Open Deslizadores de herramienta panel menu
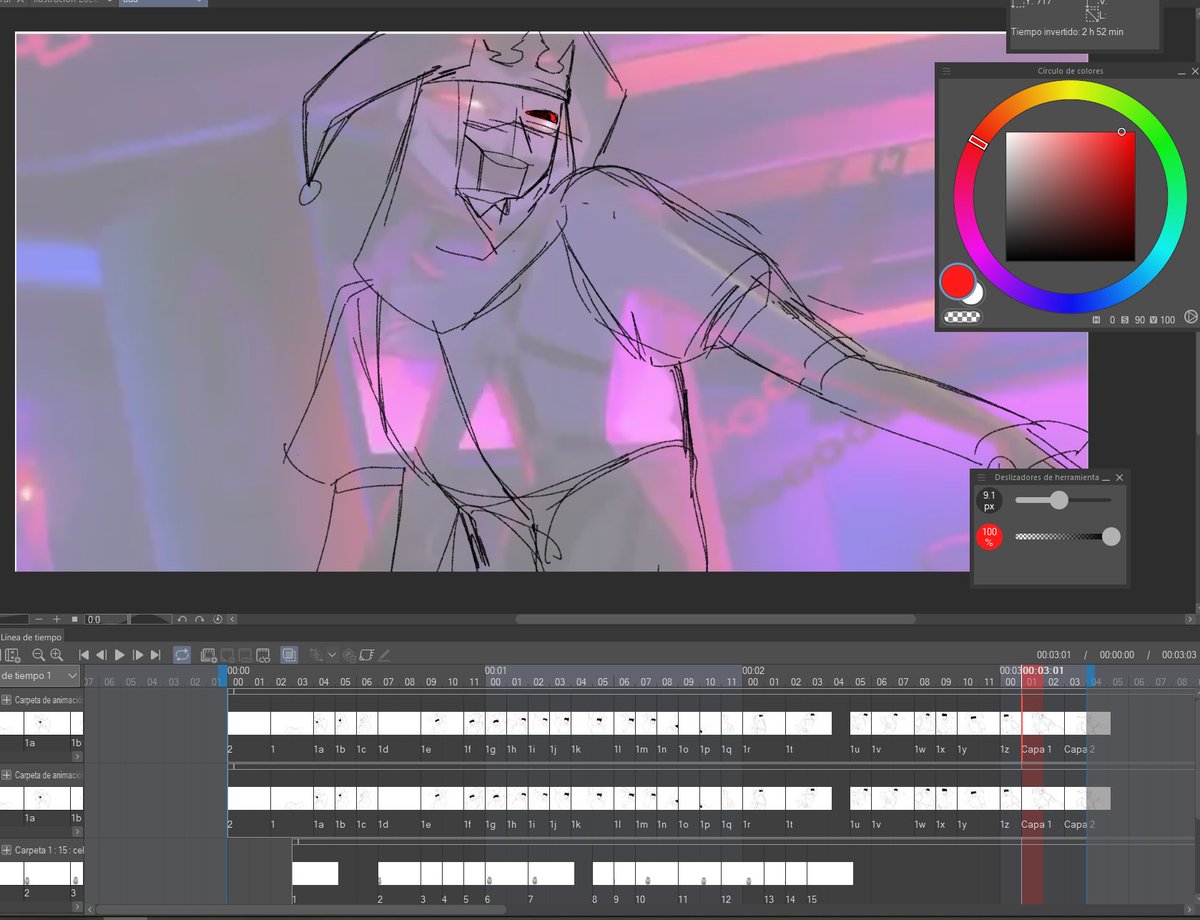The height and width of the screenshot is (920, 1200). click(x=981, y=478)
